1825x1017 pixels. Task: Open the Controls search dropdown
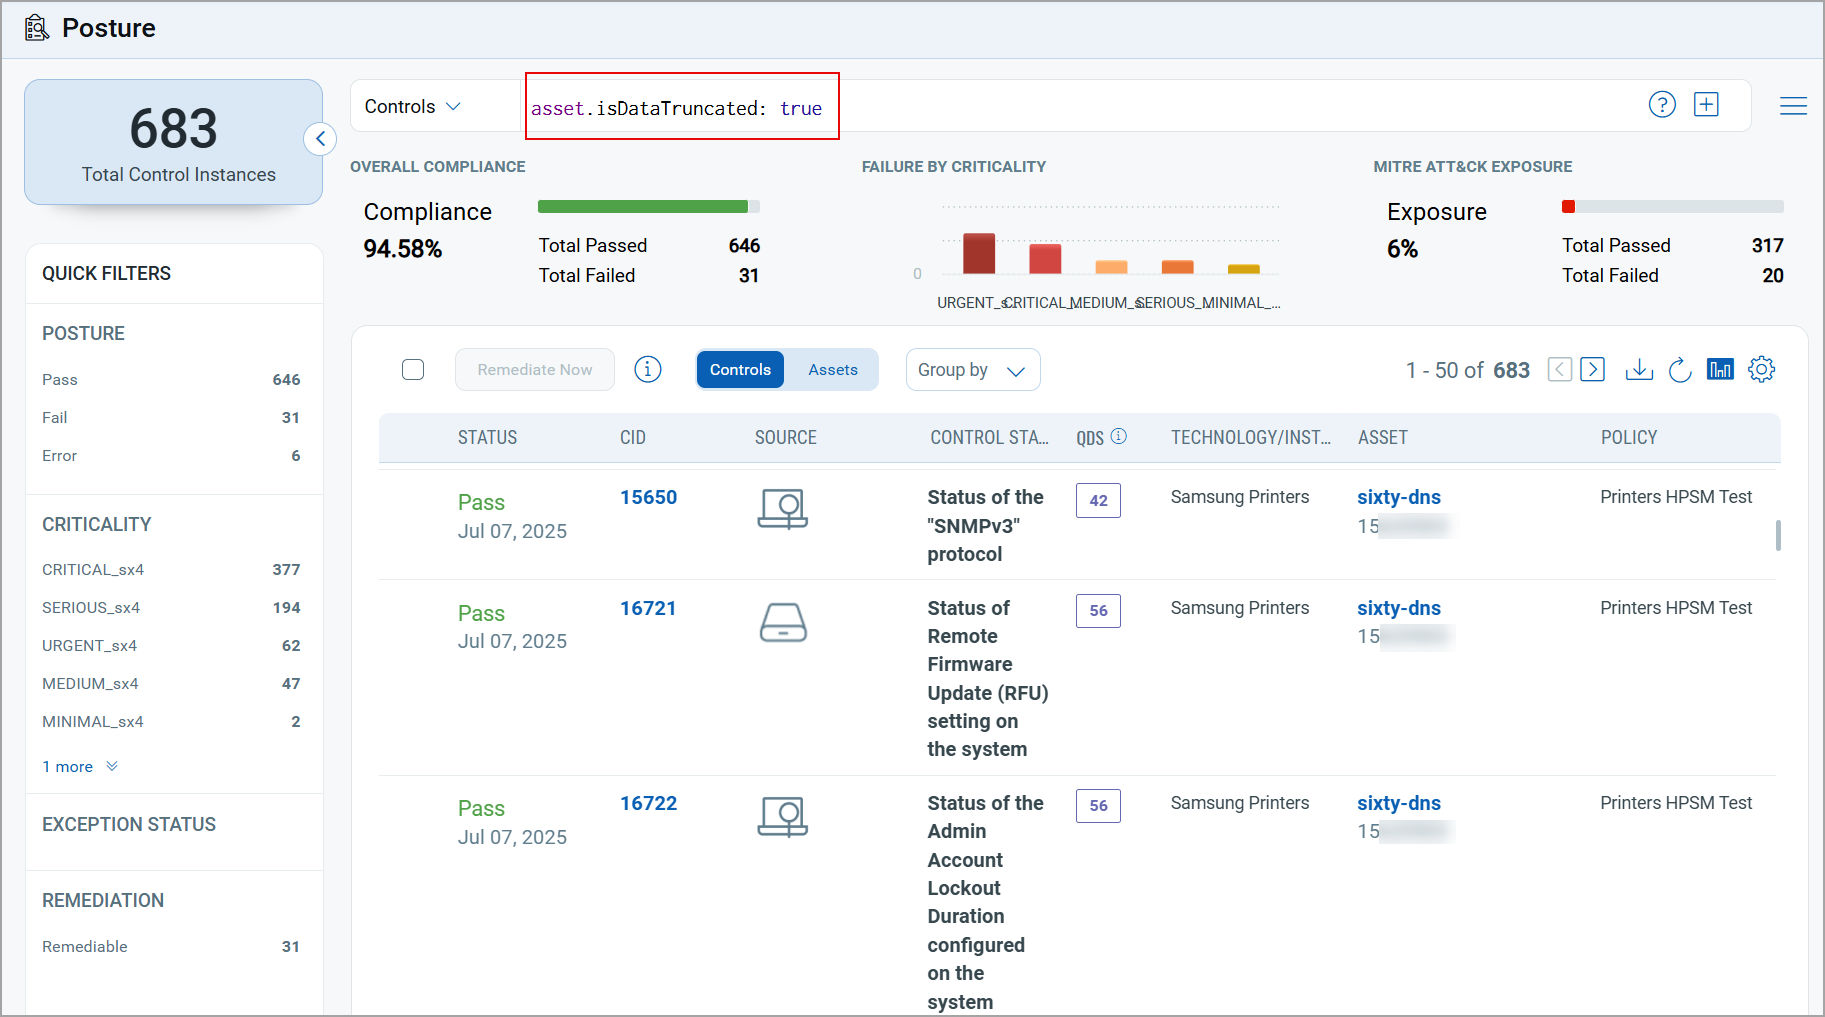(412, 107)
